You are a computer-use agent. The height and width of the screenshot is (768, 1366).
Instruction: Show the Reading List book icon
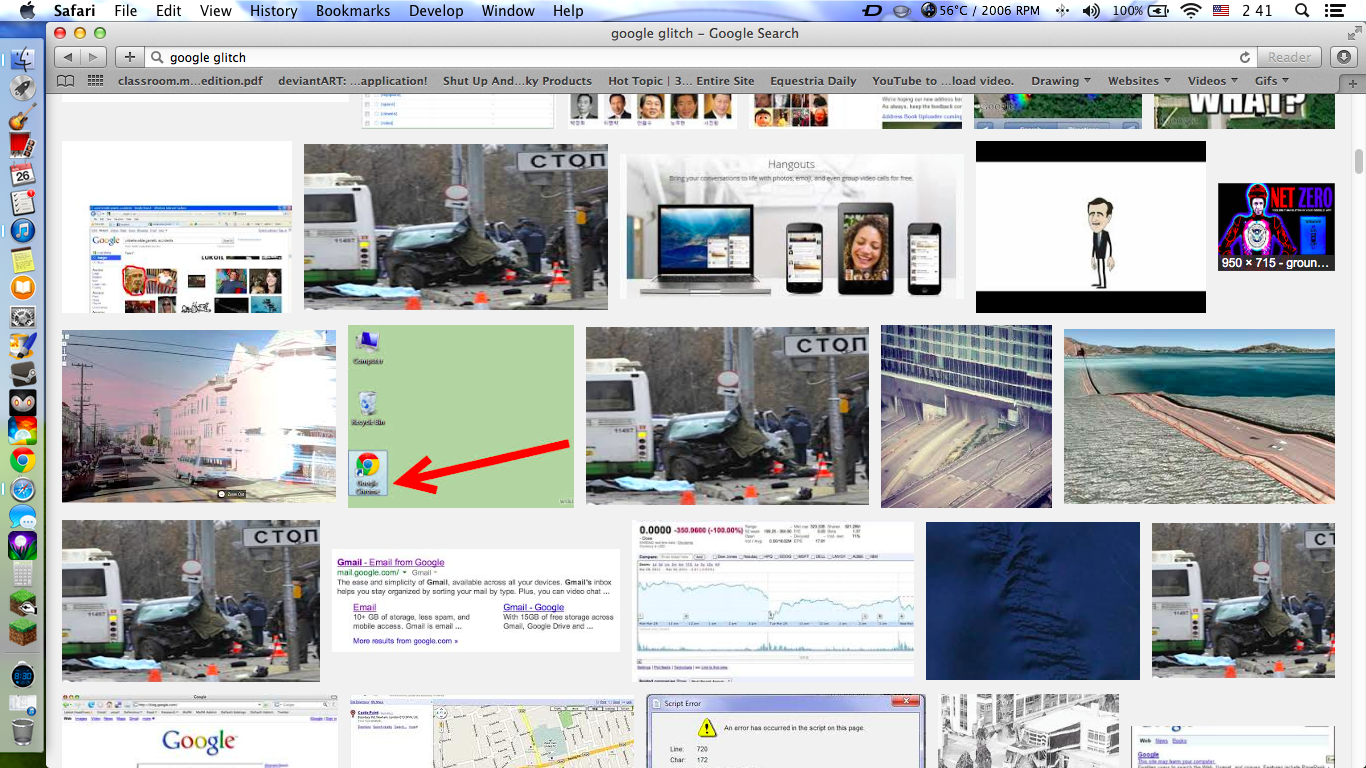point(66,81)
